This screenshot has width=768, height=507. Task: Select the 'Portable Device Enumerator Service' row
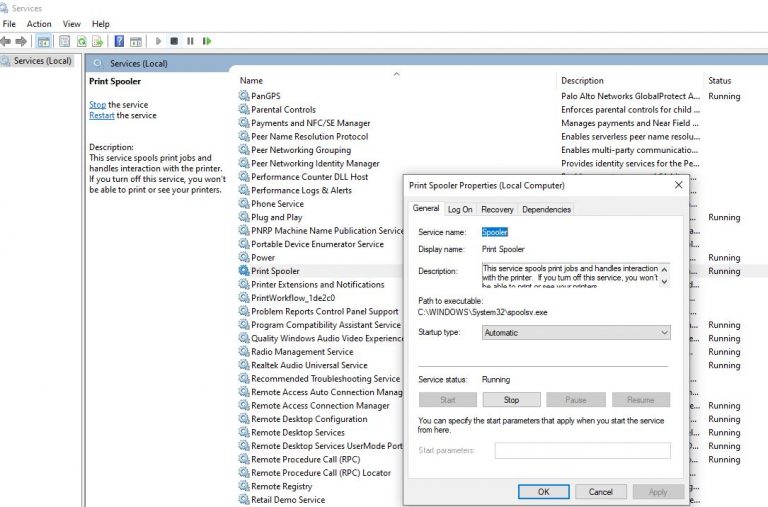coord(317,244)
